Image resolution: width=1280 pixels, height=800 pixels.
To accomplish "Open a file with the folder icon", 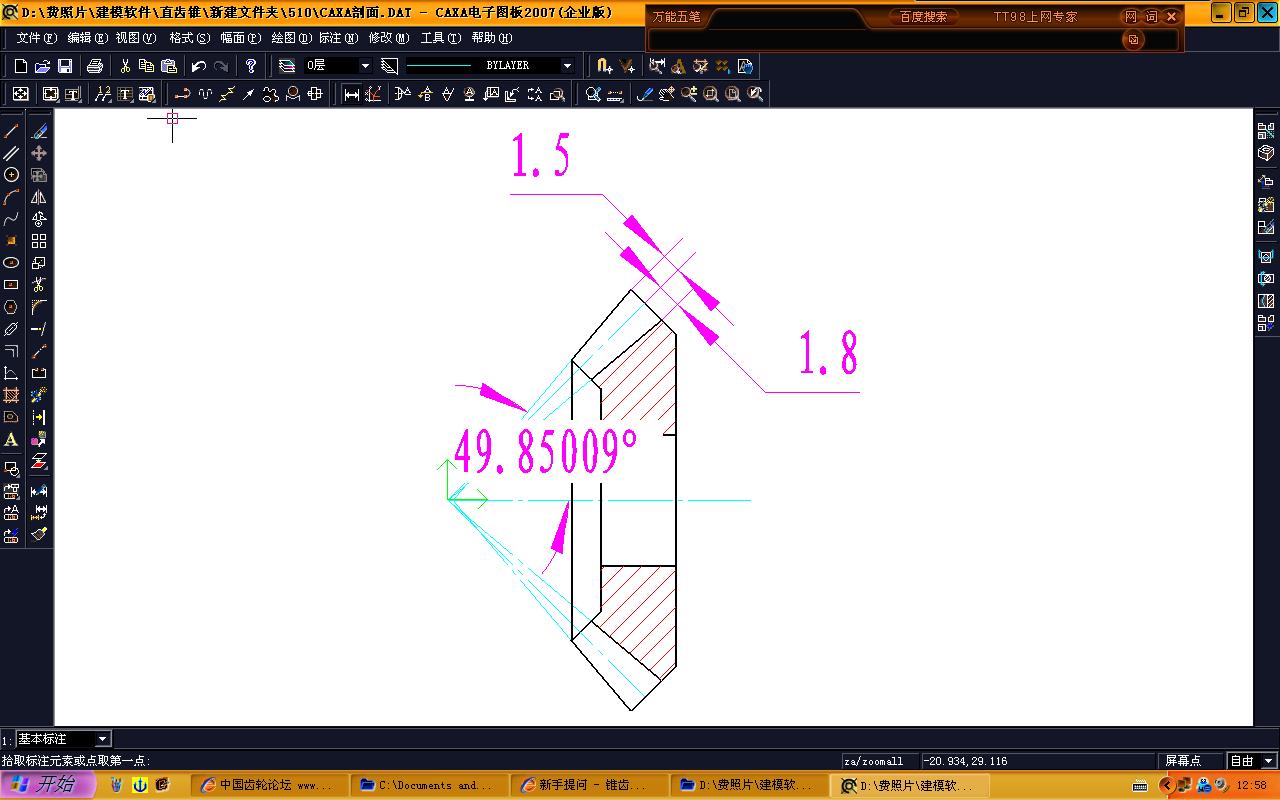I will [x=42, y=66].
